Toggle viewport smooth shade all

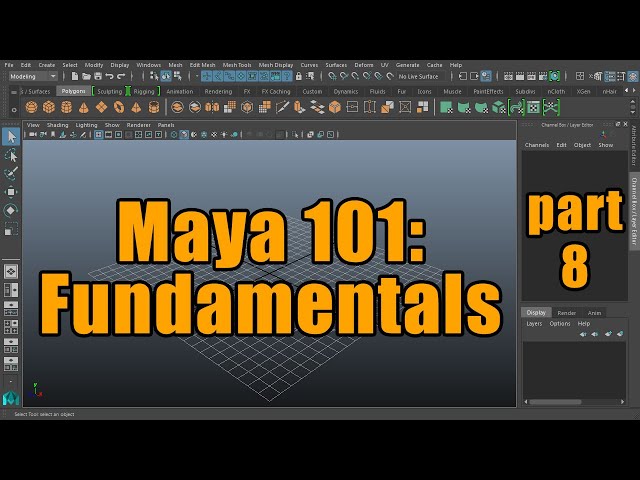(184, 134)
